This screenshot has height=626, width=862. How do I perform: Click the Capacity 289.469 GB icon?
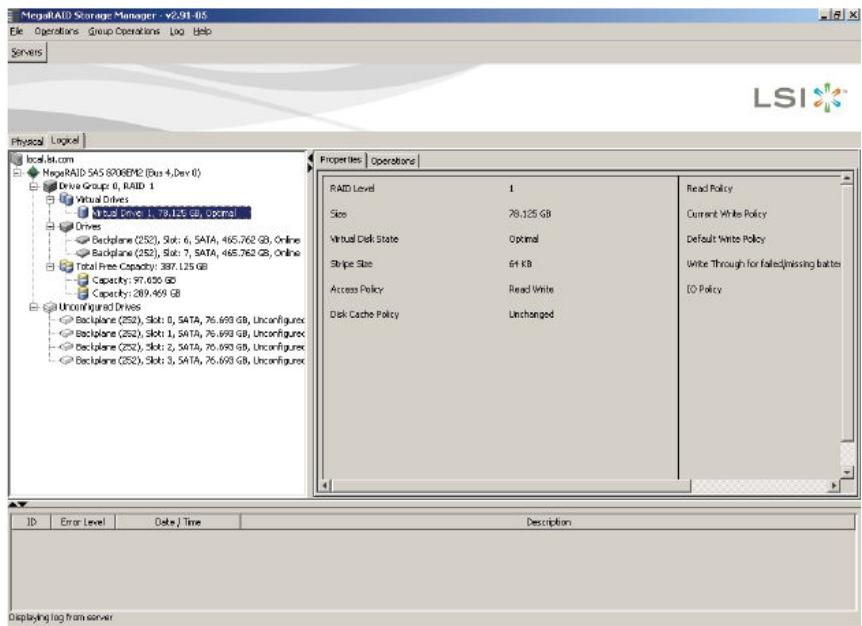pos(83,293)
